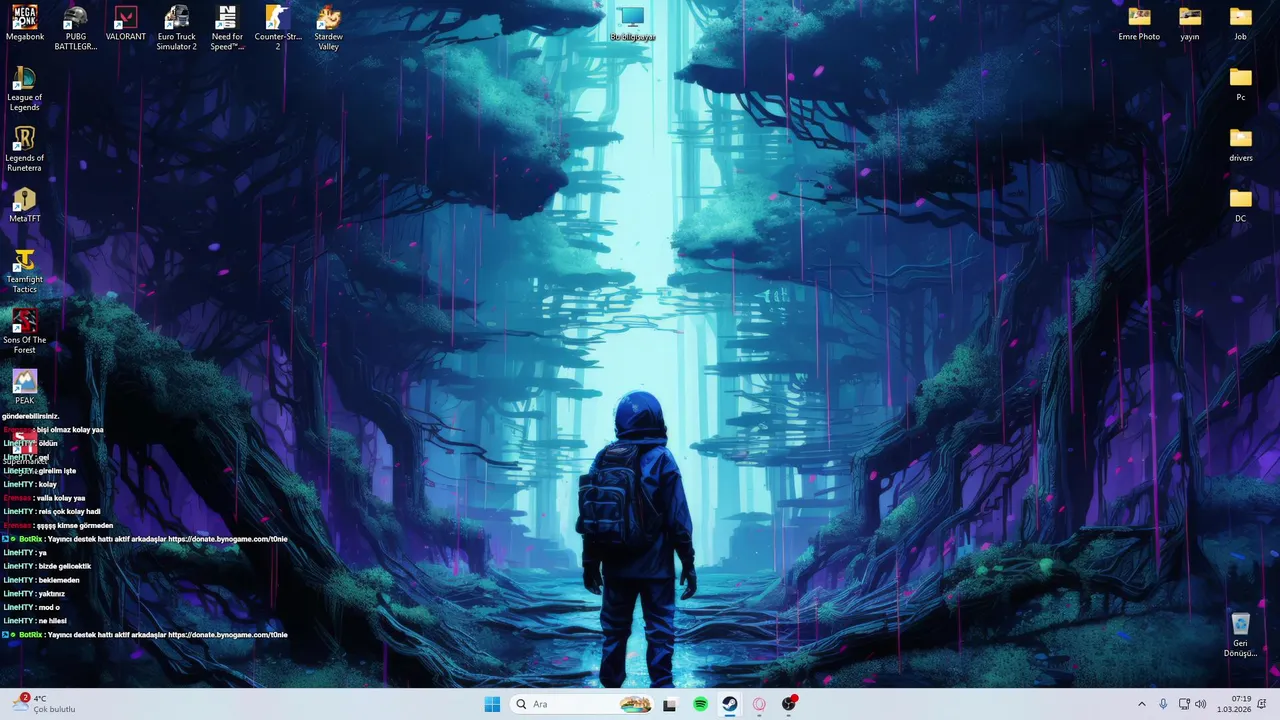Click the Ara taskbar search box

tap(582, 704)
